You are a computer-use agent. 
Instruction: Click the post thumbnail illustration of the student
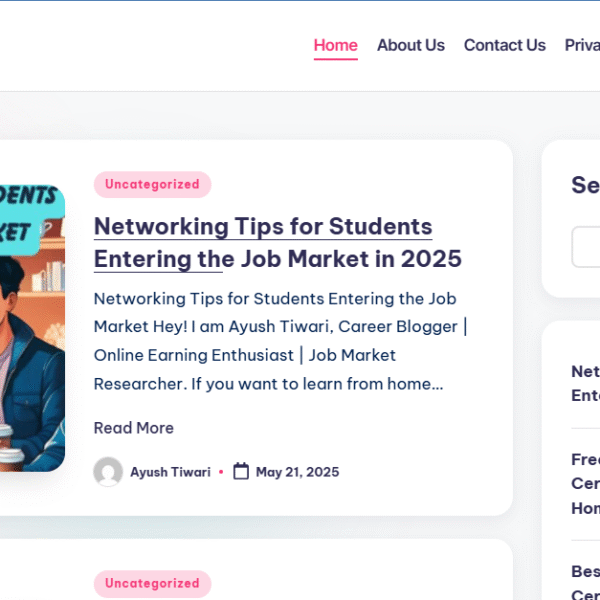[x=33, y=328]
